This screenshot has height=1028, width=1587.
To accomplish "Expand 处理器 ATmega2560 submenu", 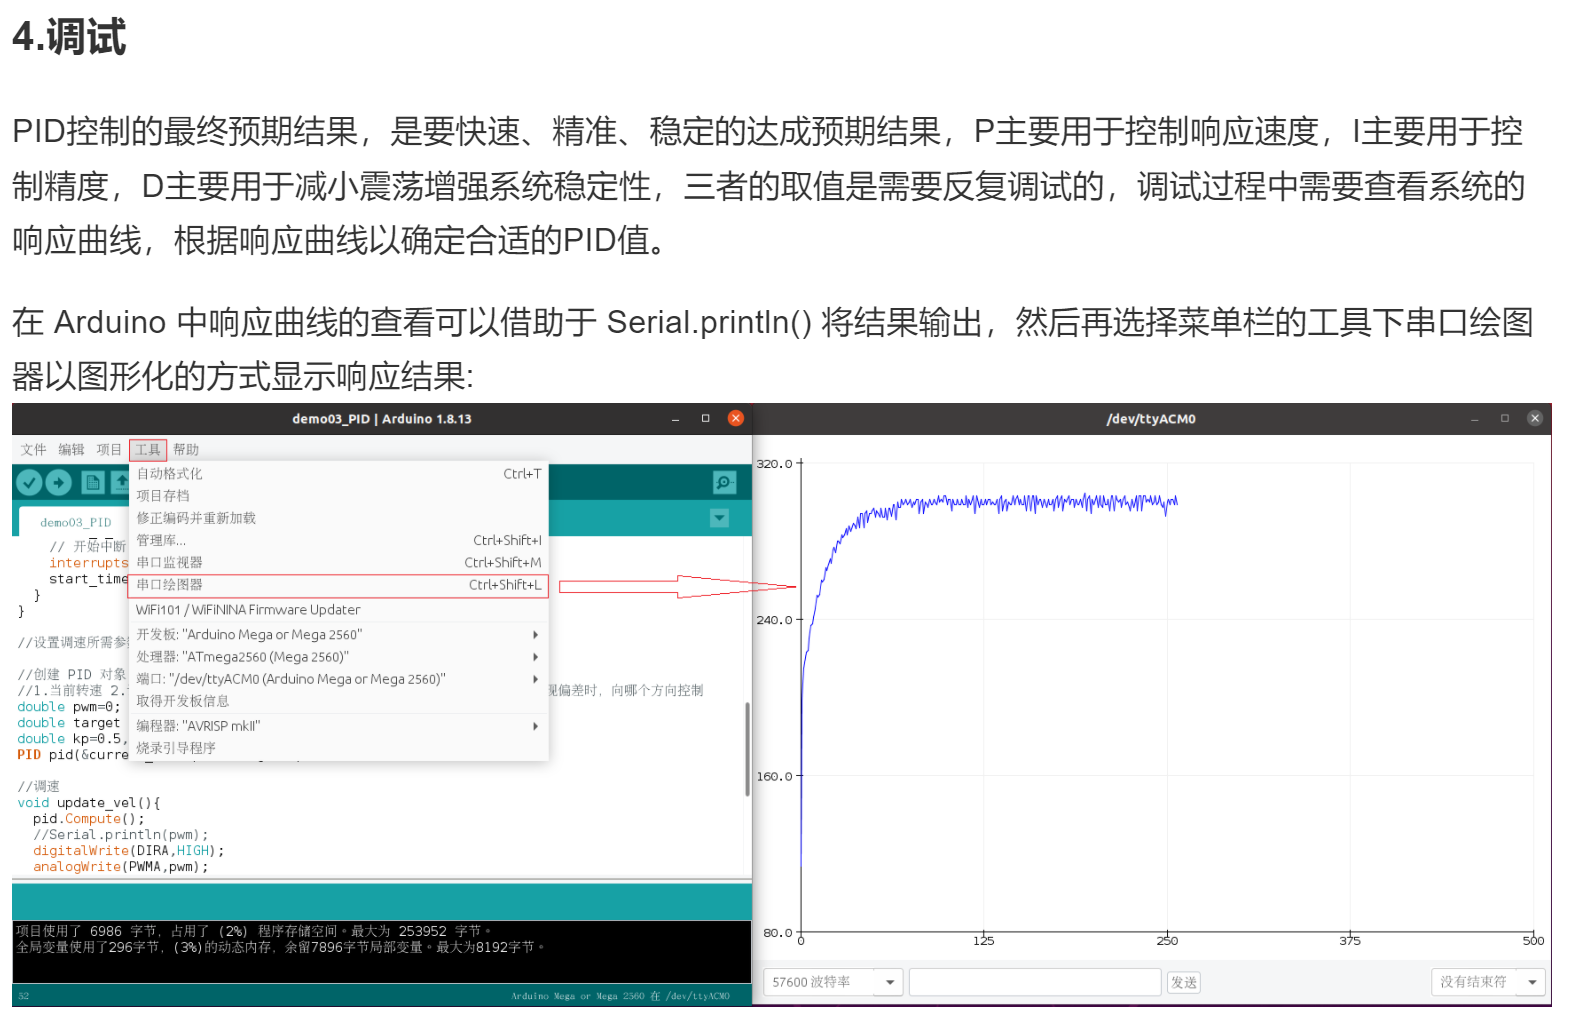I will click(339, 657).
